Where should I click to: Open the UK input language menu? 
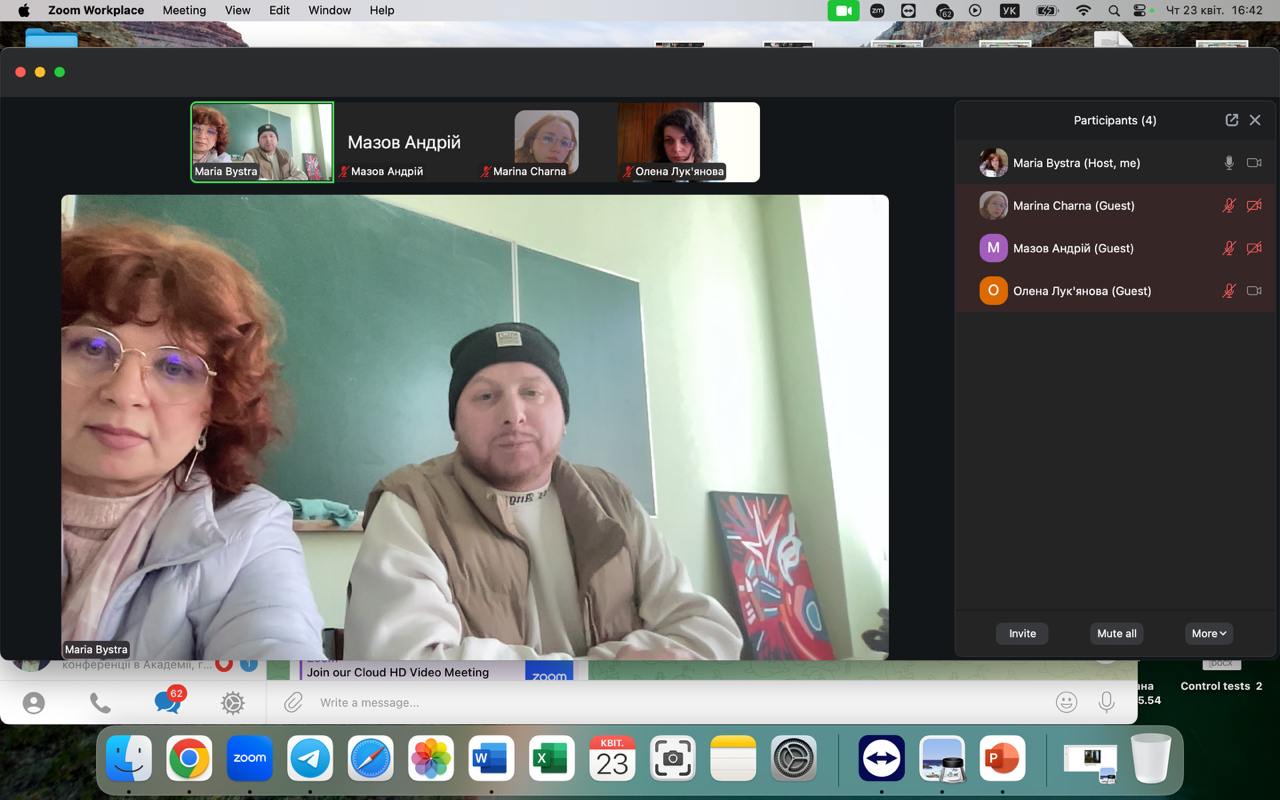click(x=1009, y=10)
